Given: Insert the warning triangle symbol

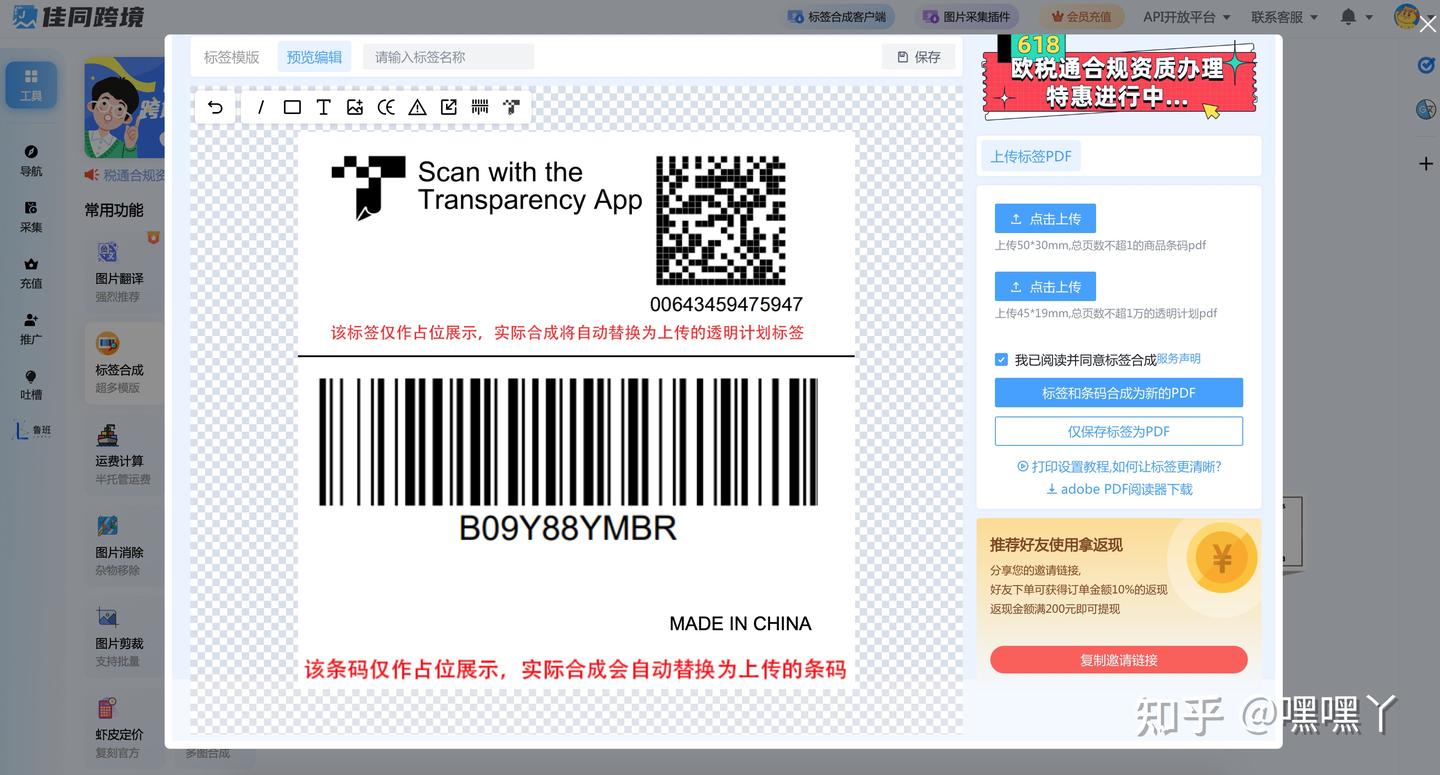Looking at the screenshot, I should pos(417,107).
